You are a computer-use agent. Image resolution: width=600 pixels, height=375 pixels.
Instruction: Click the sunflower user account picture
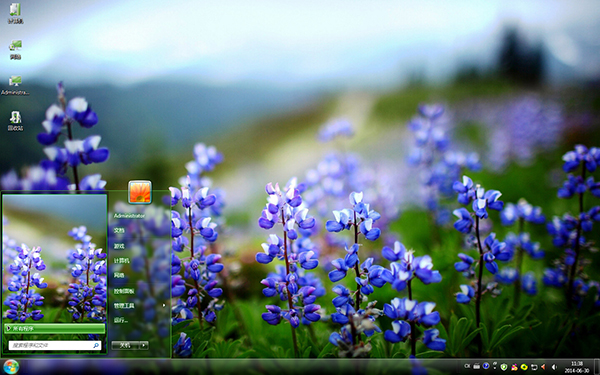point(140,192)
